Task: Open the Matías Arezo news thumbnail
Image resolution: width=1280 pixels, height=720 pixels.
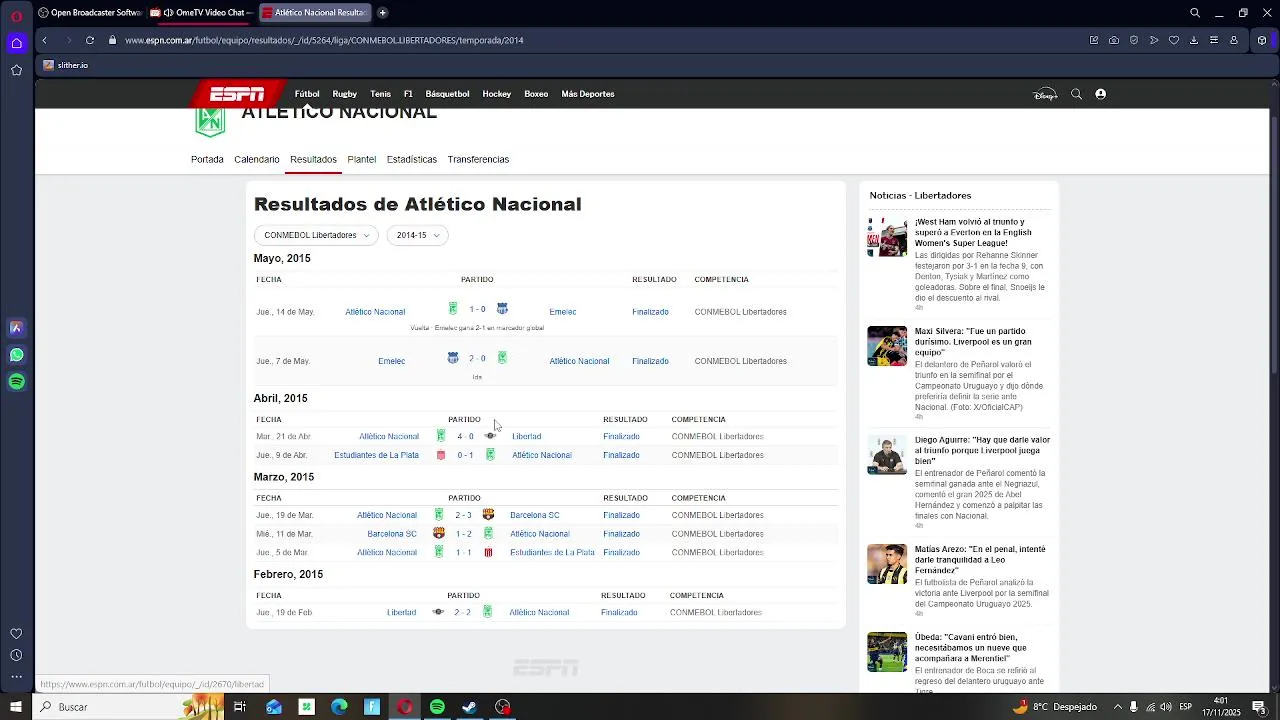Action: (887, 564)
